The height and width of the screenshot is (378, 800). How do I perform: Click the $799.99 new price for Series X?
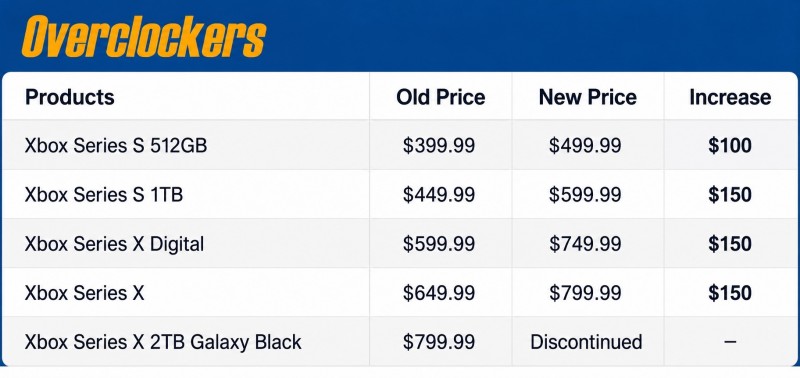pyautogui.click(x=585, y=293)
